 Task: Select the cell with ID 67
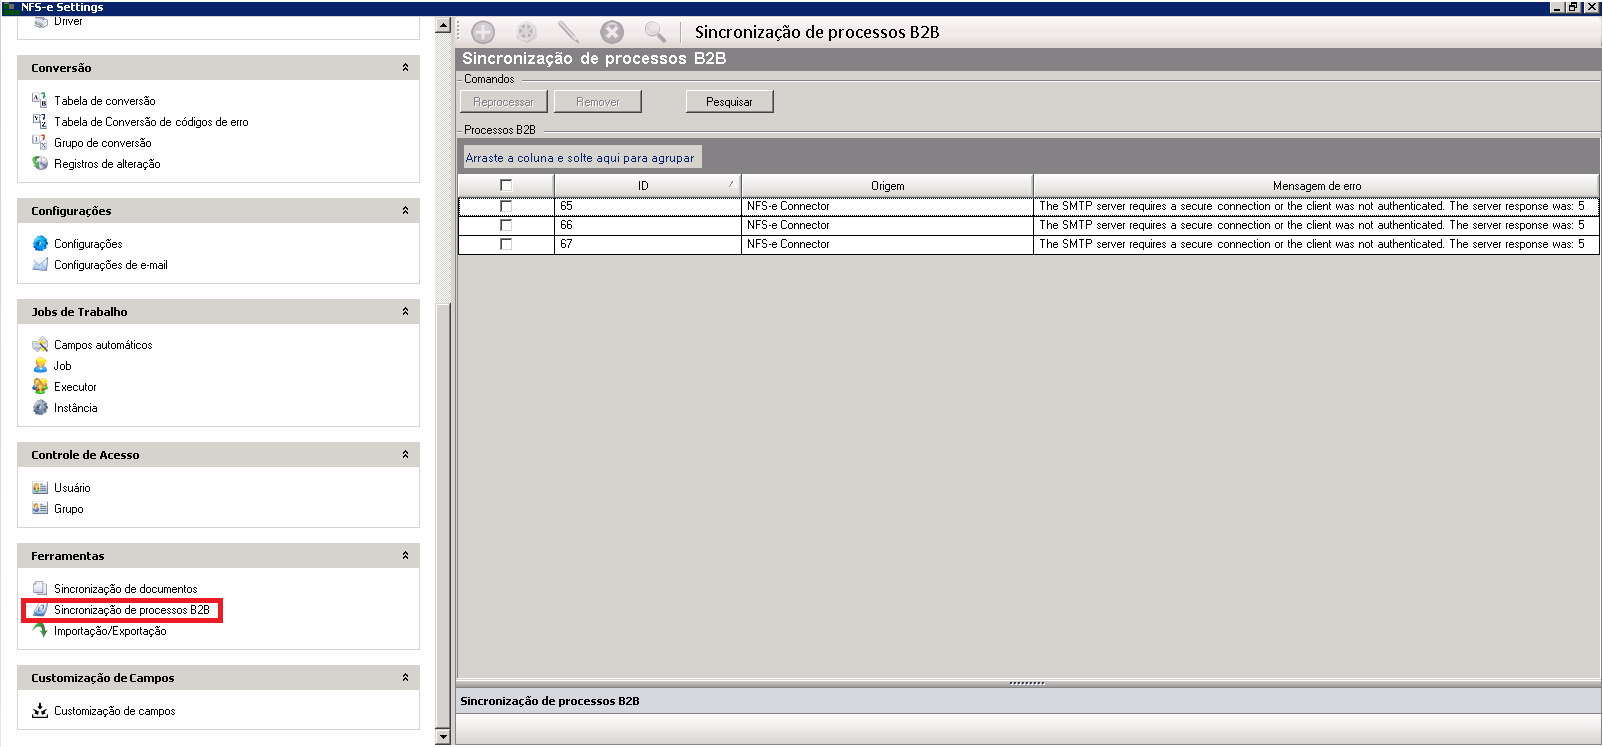click(647, 244)
